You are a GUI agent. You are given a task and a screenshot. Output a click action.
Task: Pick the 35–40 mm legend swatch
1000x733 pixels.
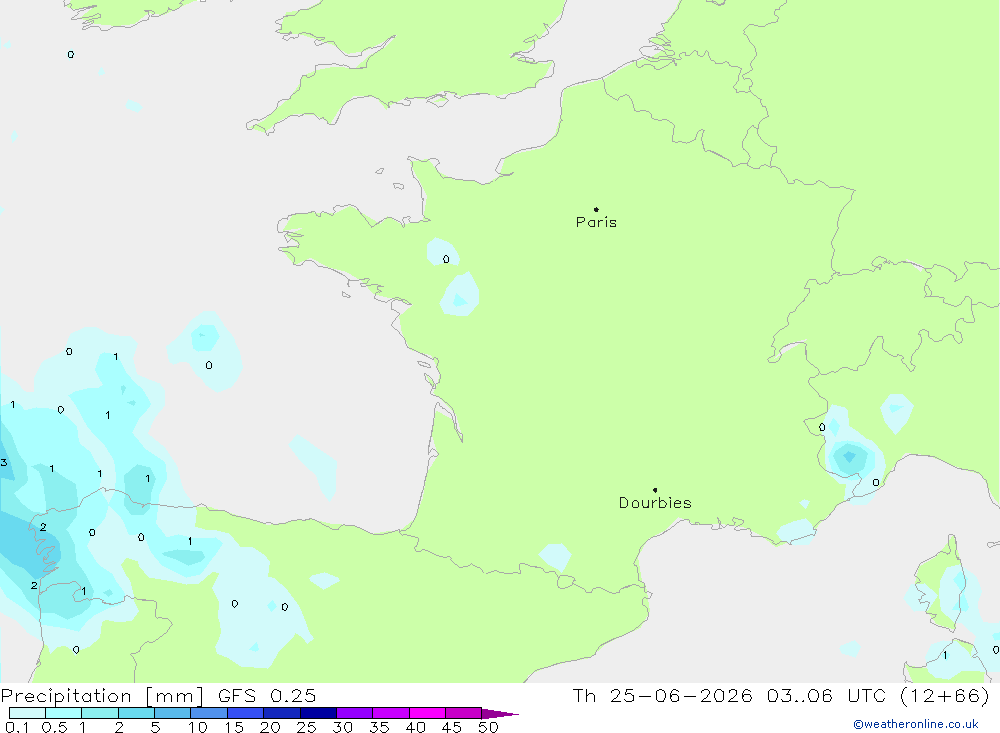pos(391,713)
